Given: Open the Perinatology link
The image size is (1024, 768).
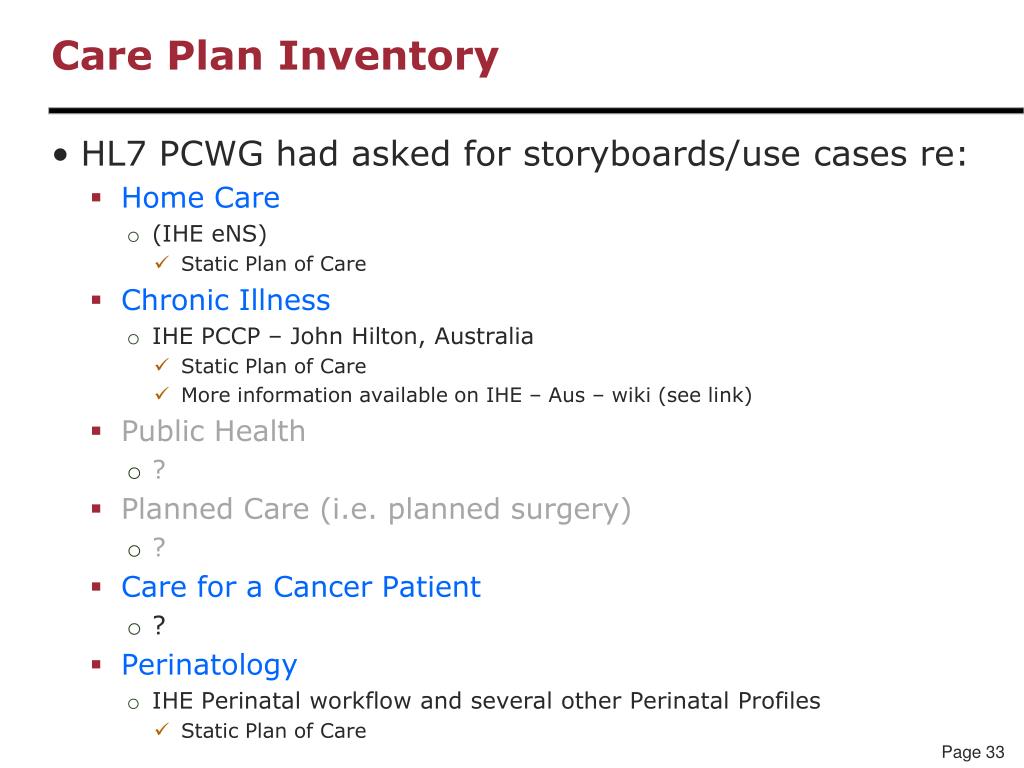Looking at the screenshot, I should (210, 665).
